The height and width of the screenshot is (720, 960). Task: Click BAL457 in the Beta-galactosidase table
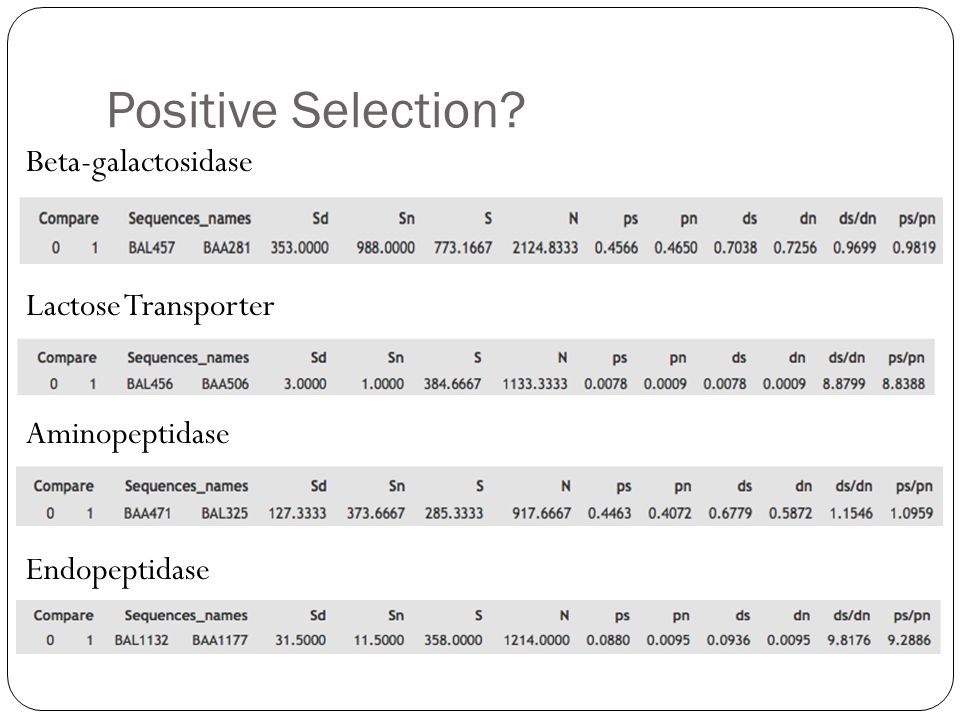click(151, 248)
